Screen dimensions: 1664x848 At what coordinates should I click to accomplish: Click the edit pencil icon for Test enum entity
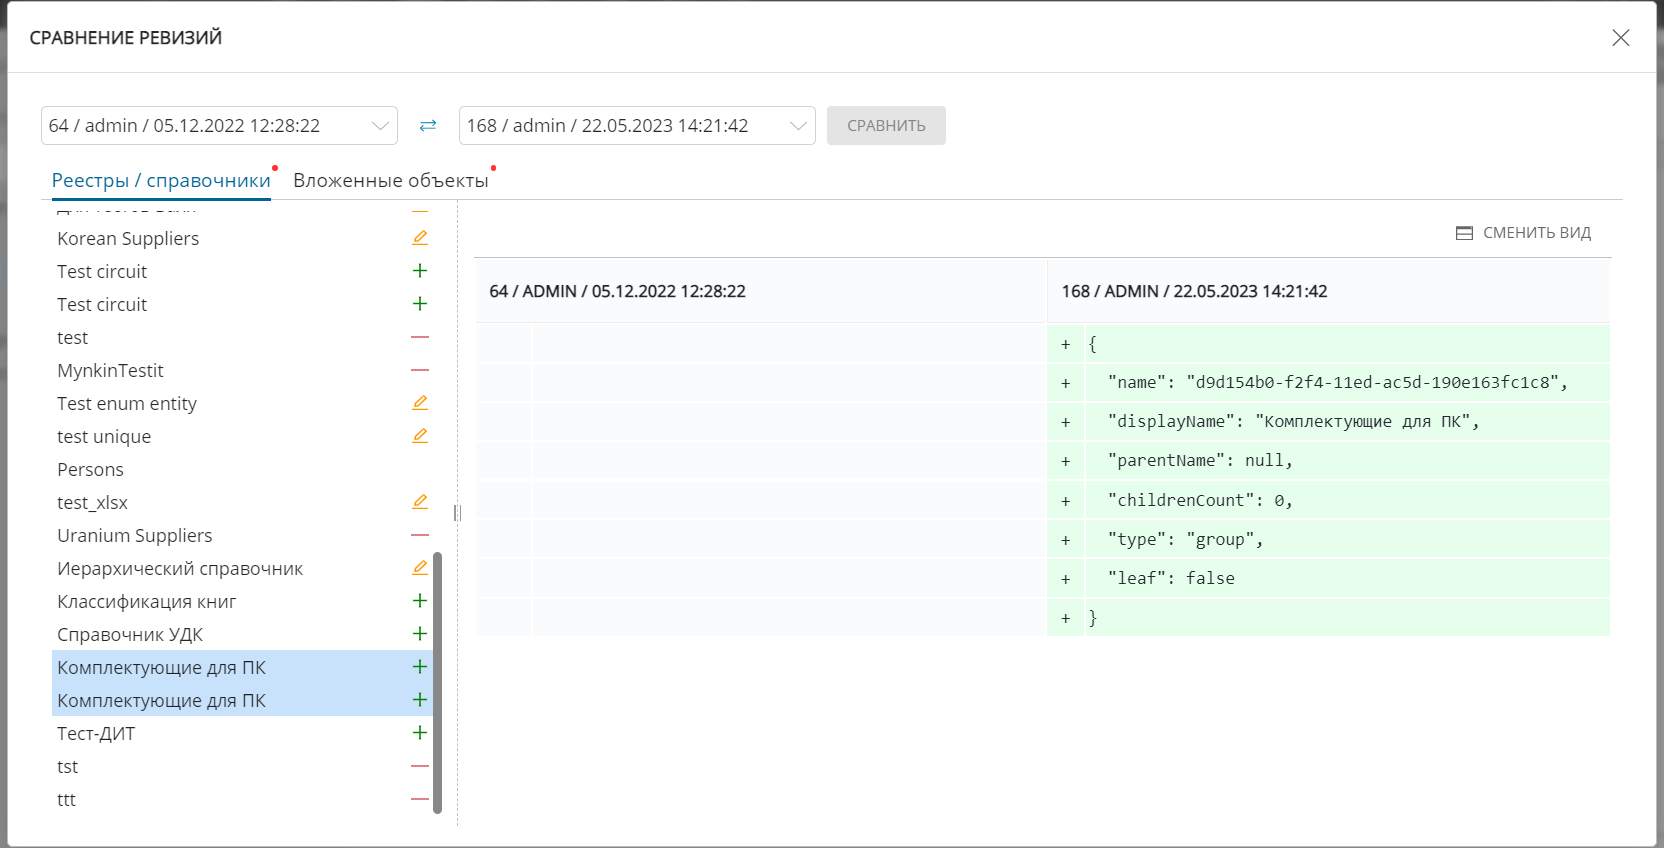click(420, 403)
